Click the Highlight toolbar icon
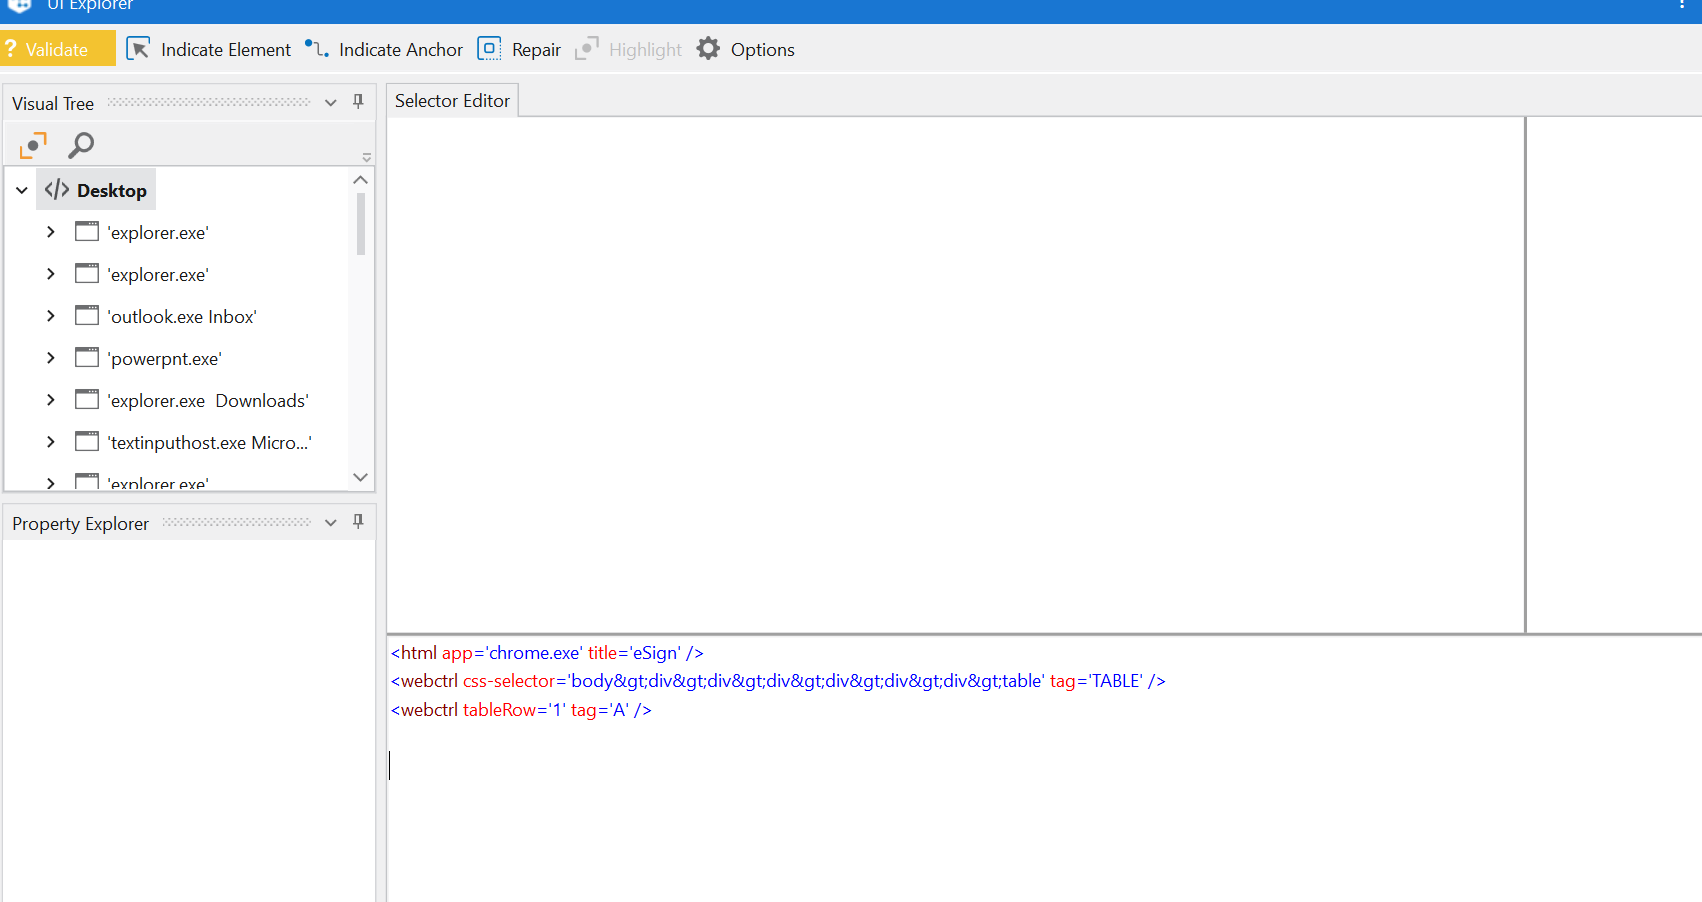Image resolution: width=1702 pixels, height=902 pixels. click(x=587, y=48)
